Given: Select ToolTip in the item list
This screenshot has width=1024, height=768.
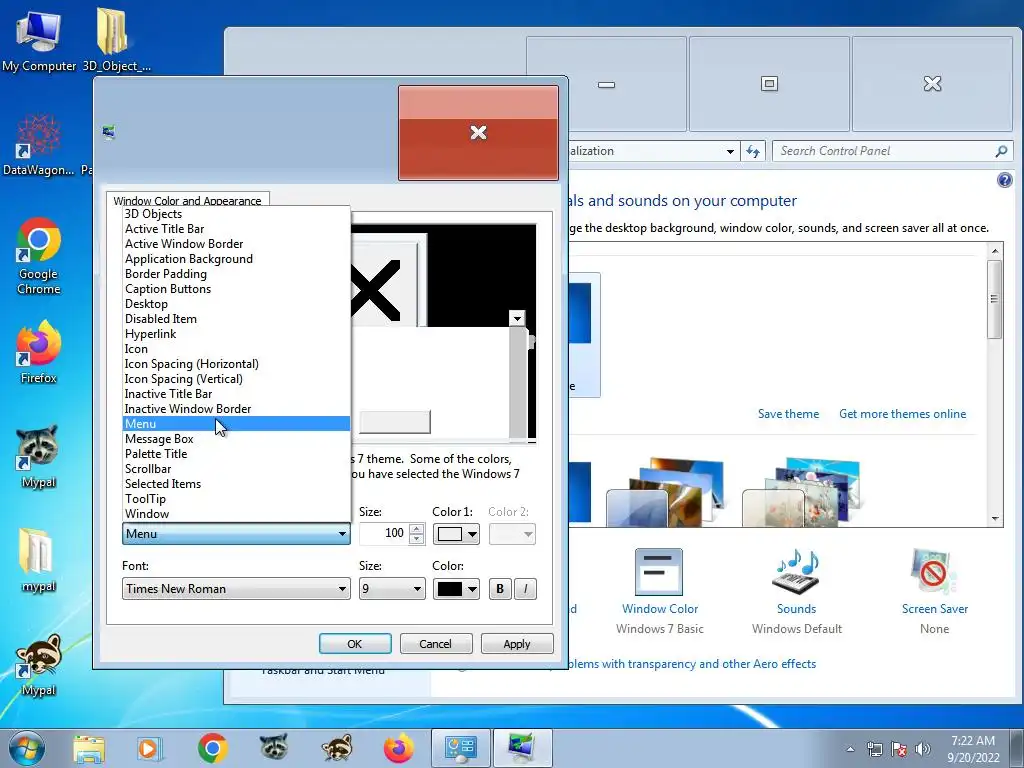Looking at the screenshot, I should point(236,499).
